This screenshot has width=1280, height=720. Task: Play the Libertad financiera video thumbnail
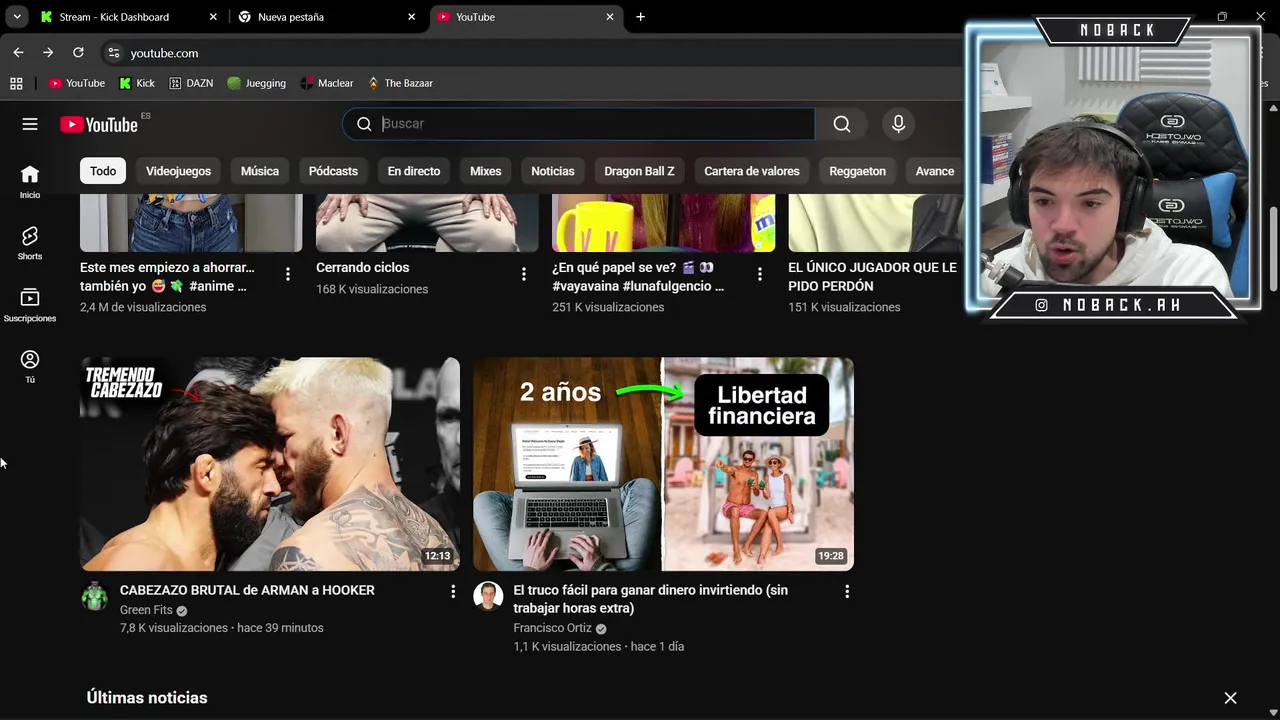pos(663,464)
